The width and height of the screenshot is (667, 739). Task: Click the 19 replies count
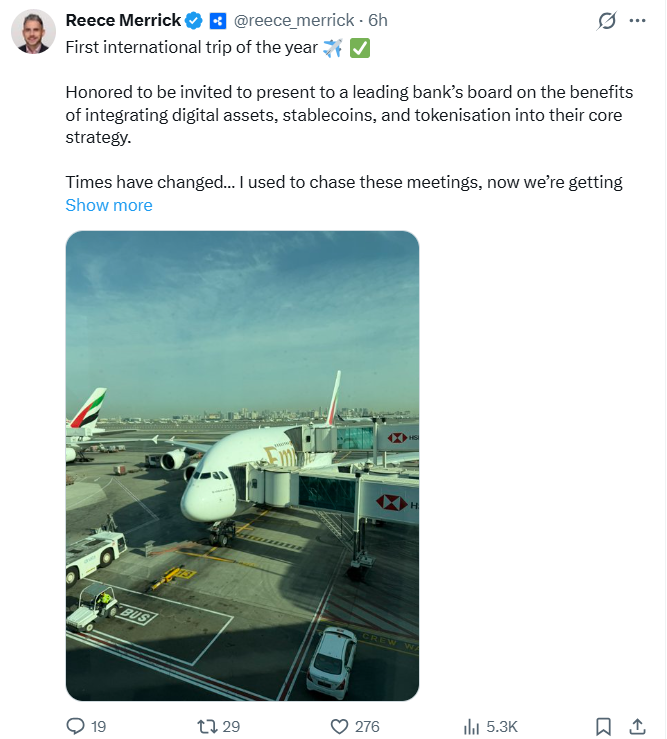[x=98, y=726]
